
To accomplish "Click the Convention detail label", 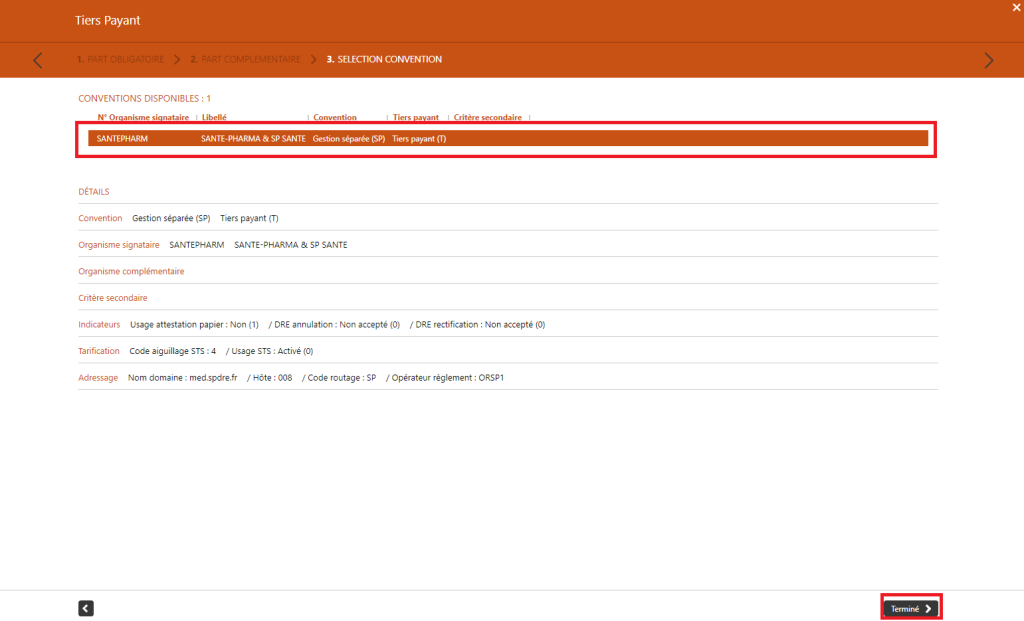I will coord(100,218).
